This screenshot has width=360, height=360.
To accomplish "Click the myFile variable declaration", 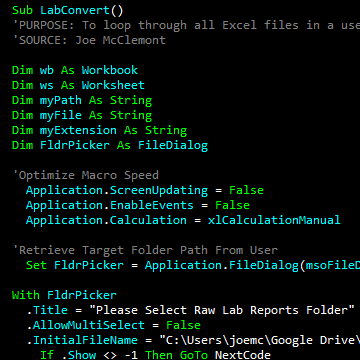I will pos(82,115).
